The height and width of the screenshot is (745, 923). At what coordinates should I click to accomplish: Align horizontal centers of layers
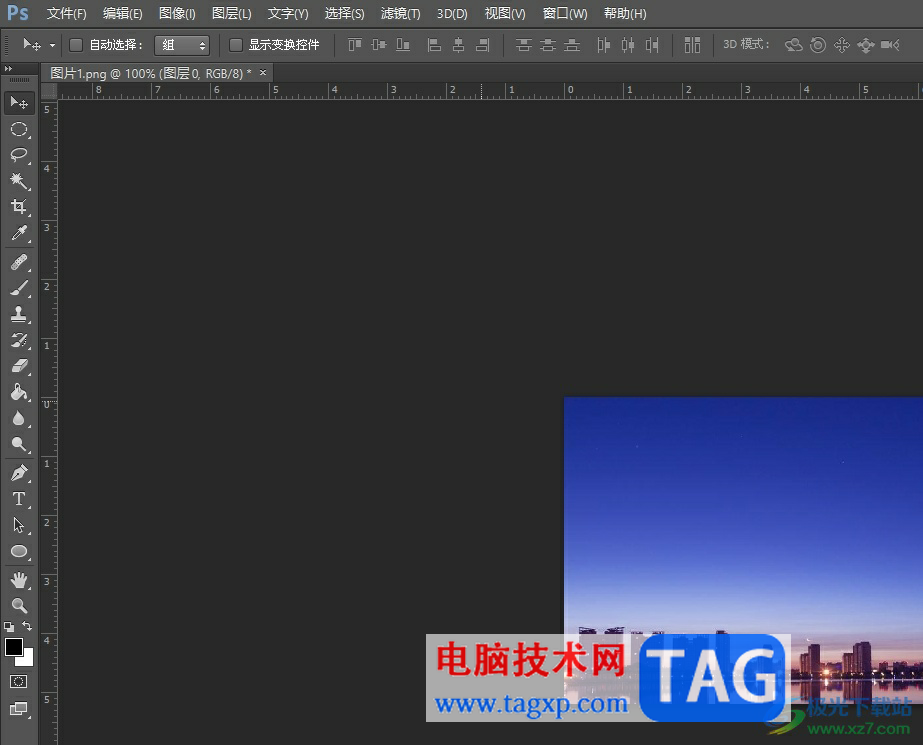tap(458, 45)
